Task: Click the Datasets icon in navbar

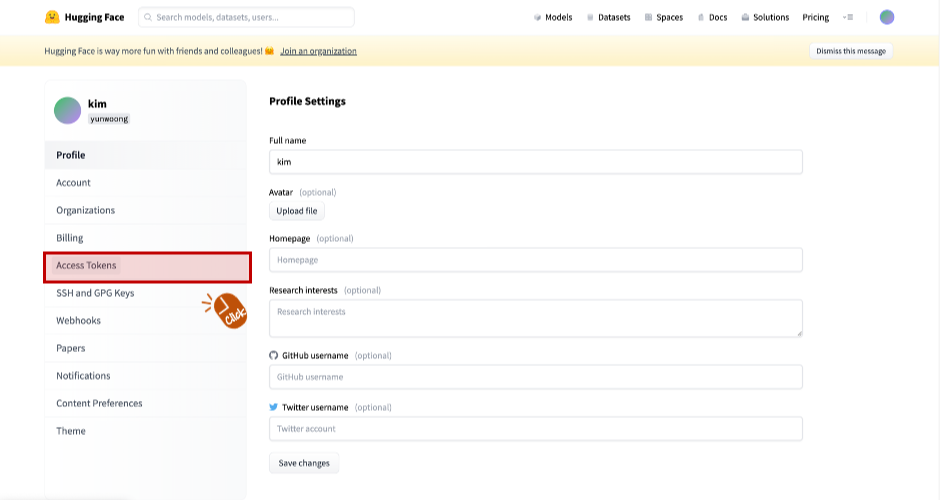Action: pyautogui.click(x=590, y=17)
